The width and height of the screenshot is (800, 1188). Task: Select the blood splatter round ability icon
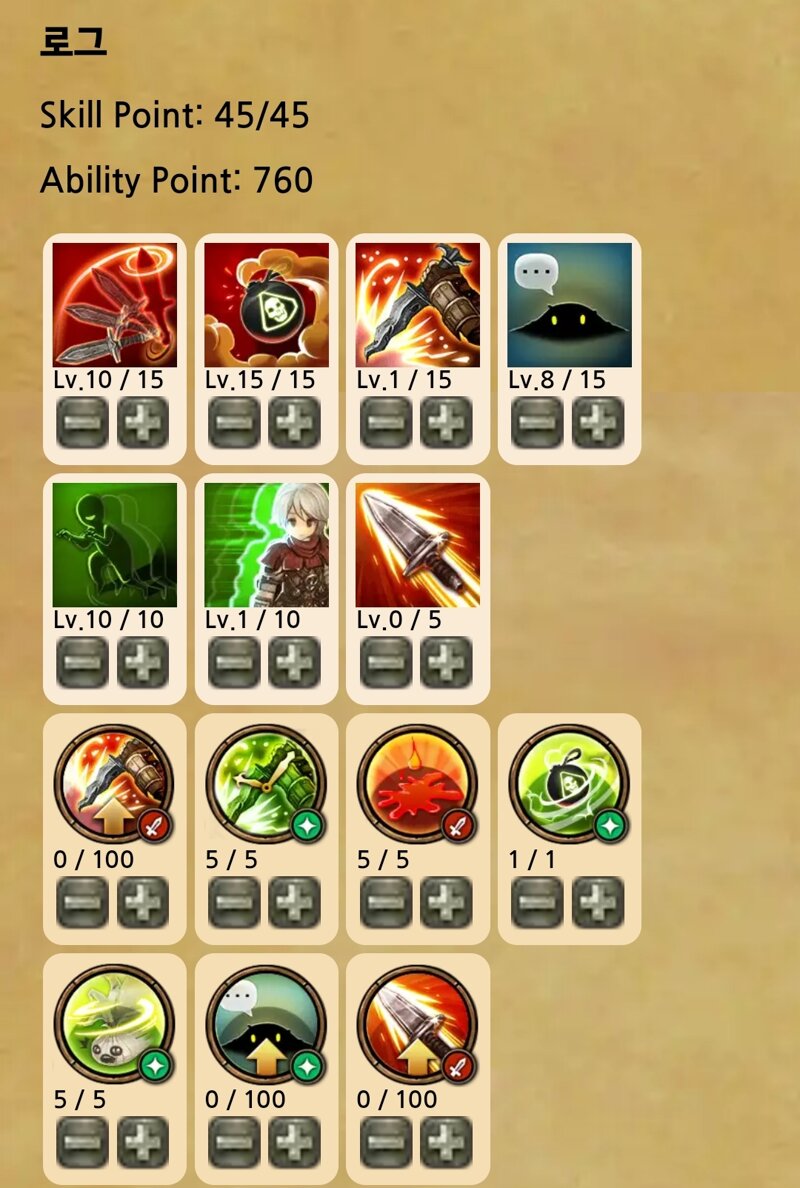pyautogui.click(x=417, y=784)
